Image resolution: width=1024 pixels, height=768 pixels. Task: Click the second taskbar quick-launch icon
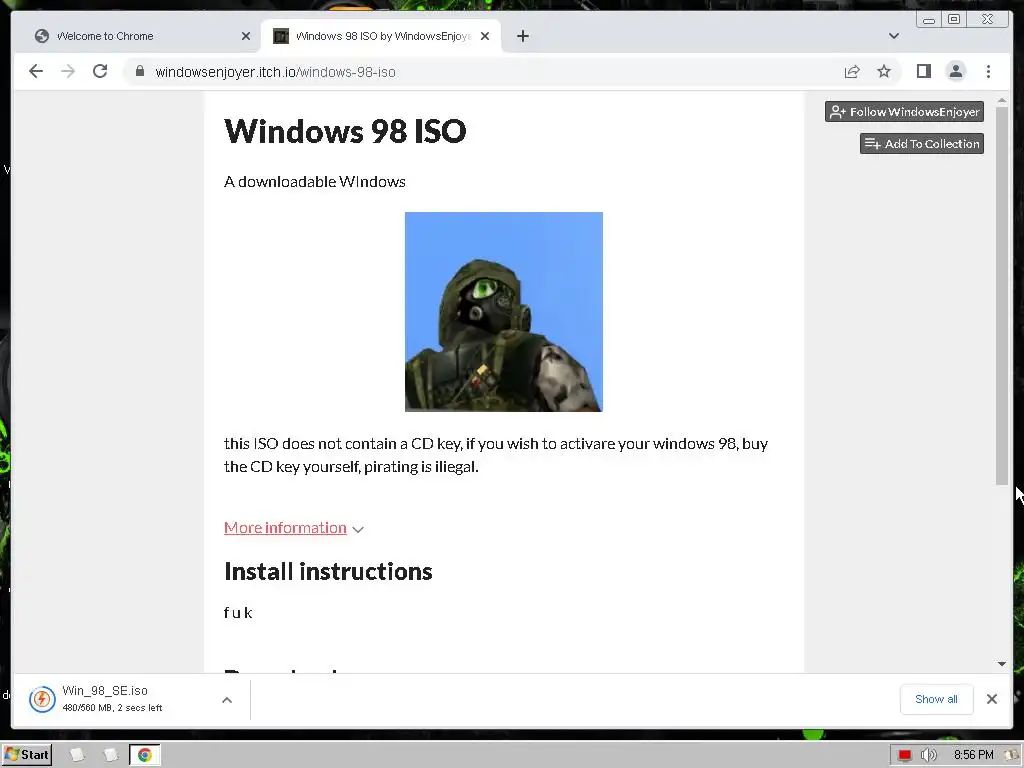(111, 755)
